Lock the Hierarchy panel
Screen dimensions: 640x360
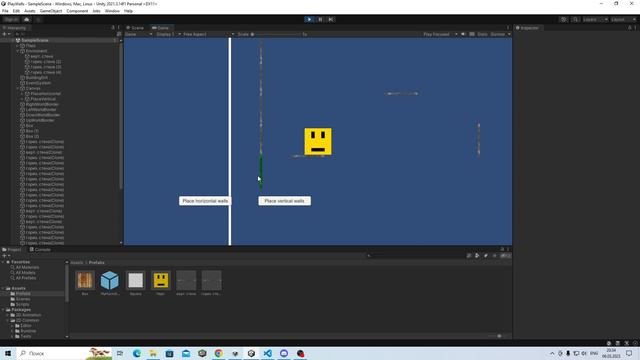(113, 28)
